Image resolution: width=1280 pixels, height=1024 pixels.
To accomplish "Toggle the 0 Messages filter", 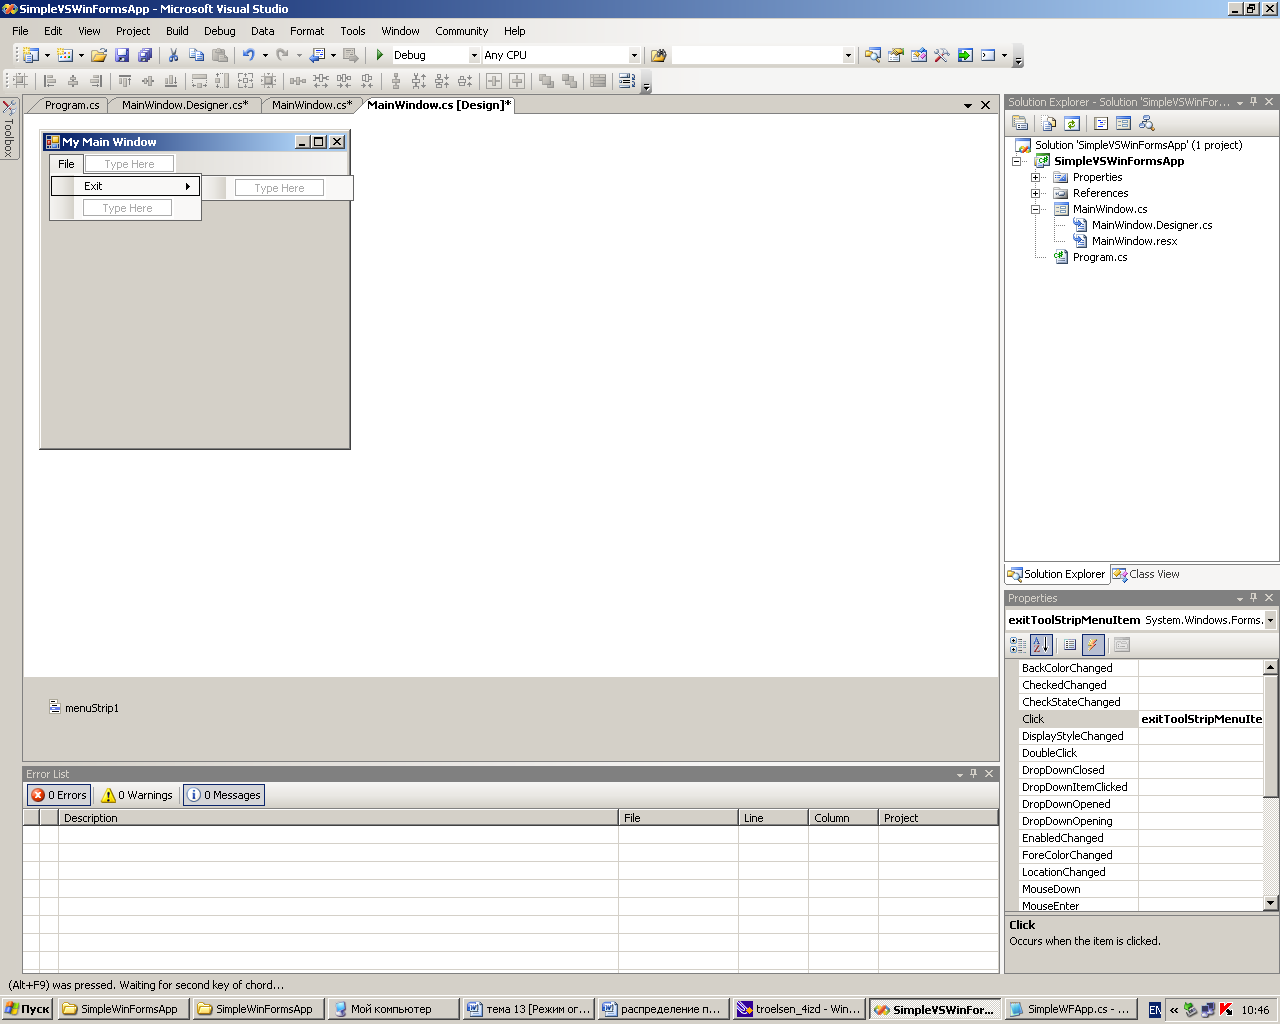I will (224, 795).
